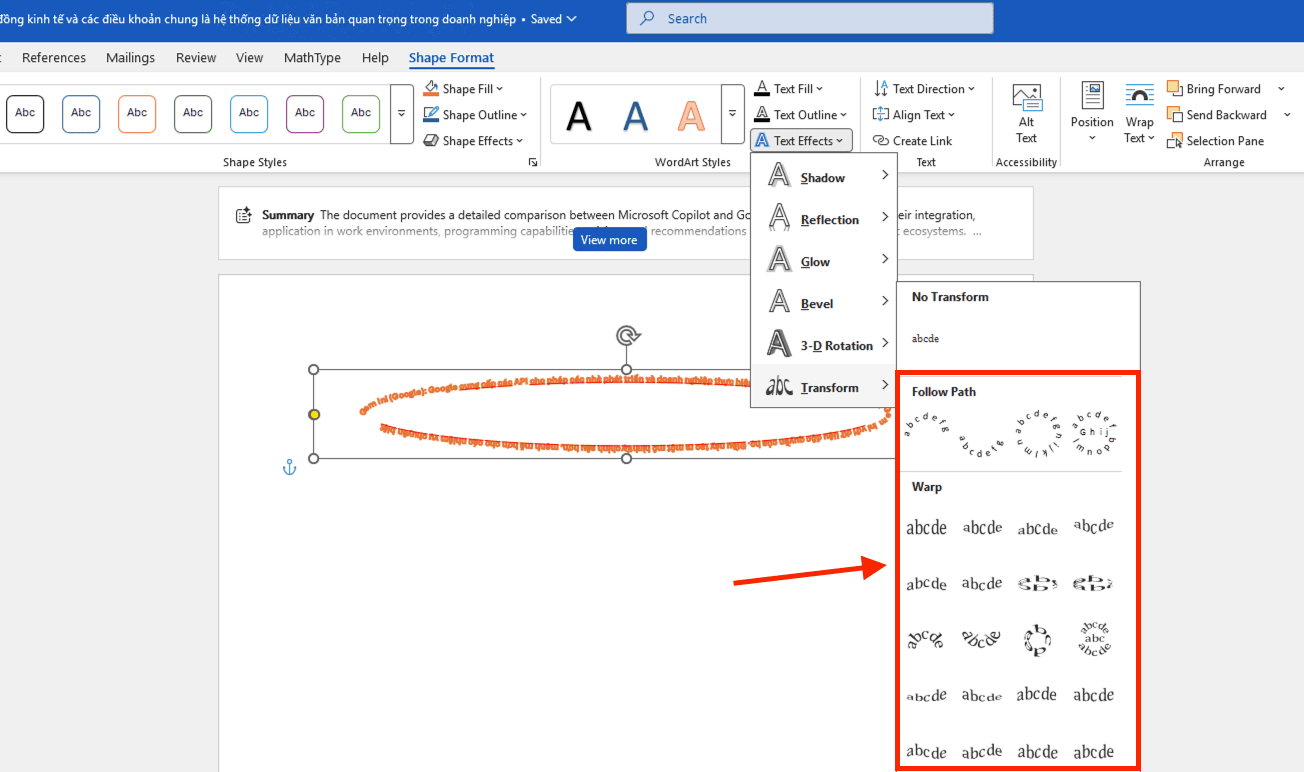The width and height of the screenshot is (1304, 772).
Task: Open the Text Direction dropdown
Action: tap(919, 89)
